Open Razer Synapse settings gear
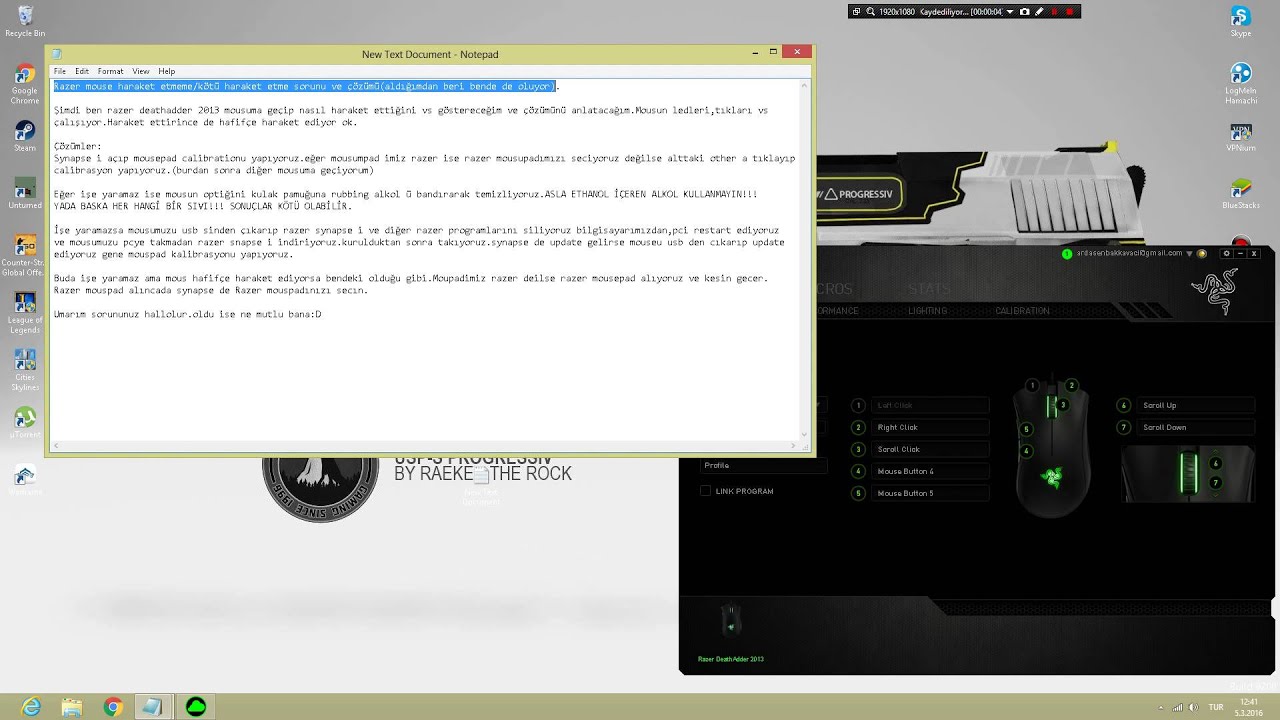The height and width of the screenshot is (720, 1280). (1226, 253)
